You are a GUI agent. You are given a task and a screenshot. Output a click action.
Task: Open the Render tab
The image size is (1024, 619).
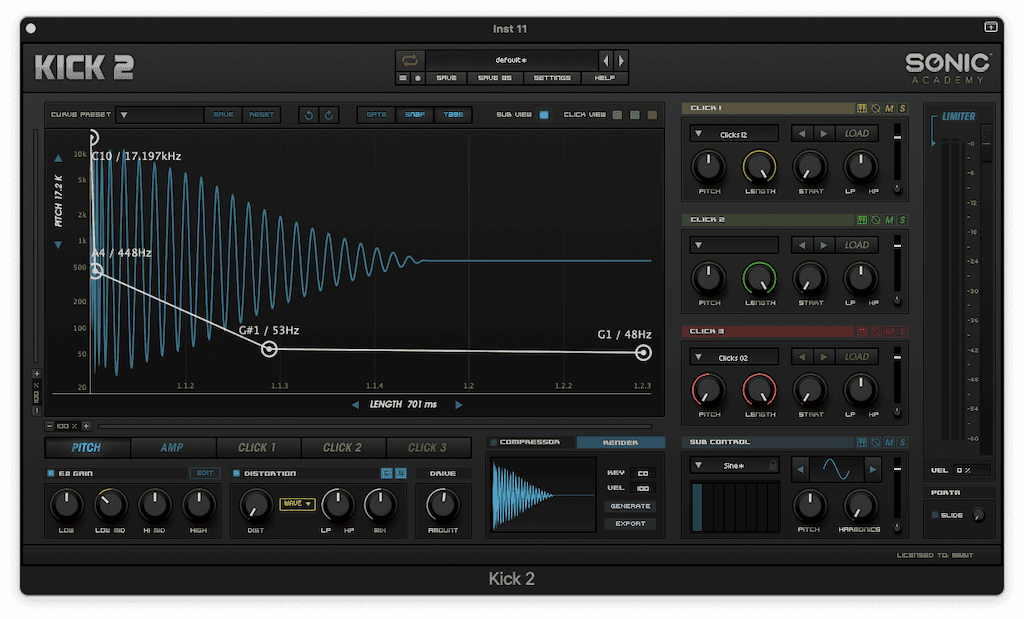tap(620, 443)
